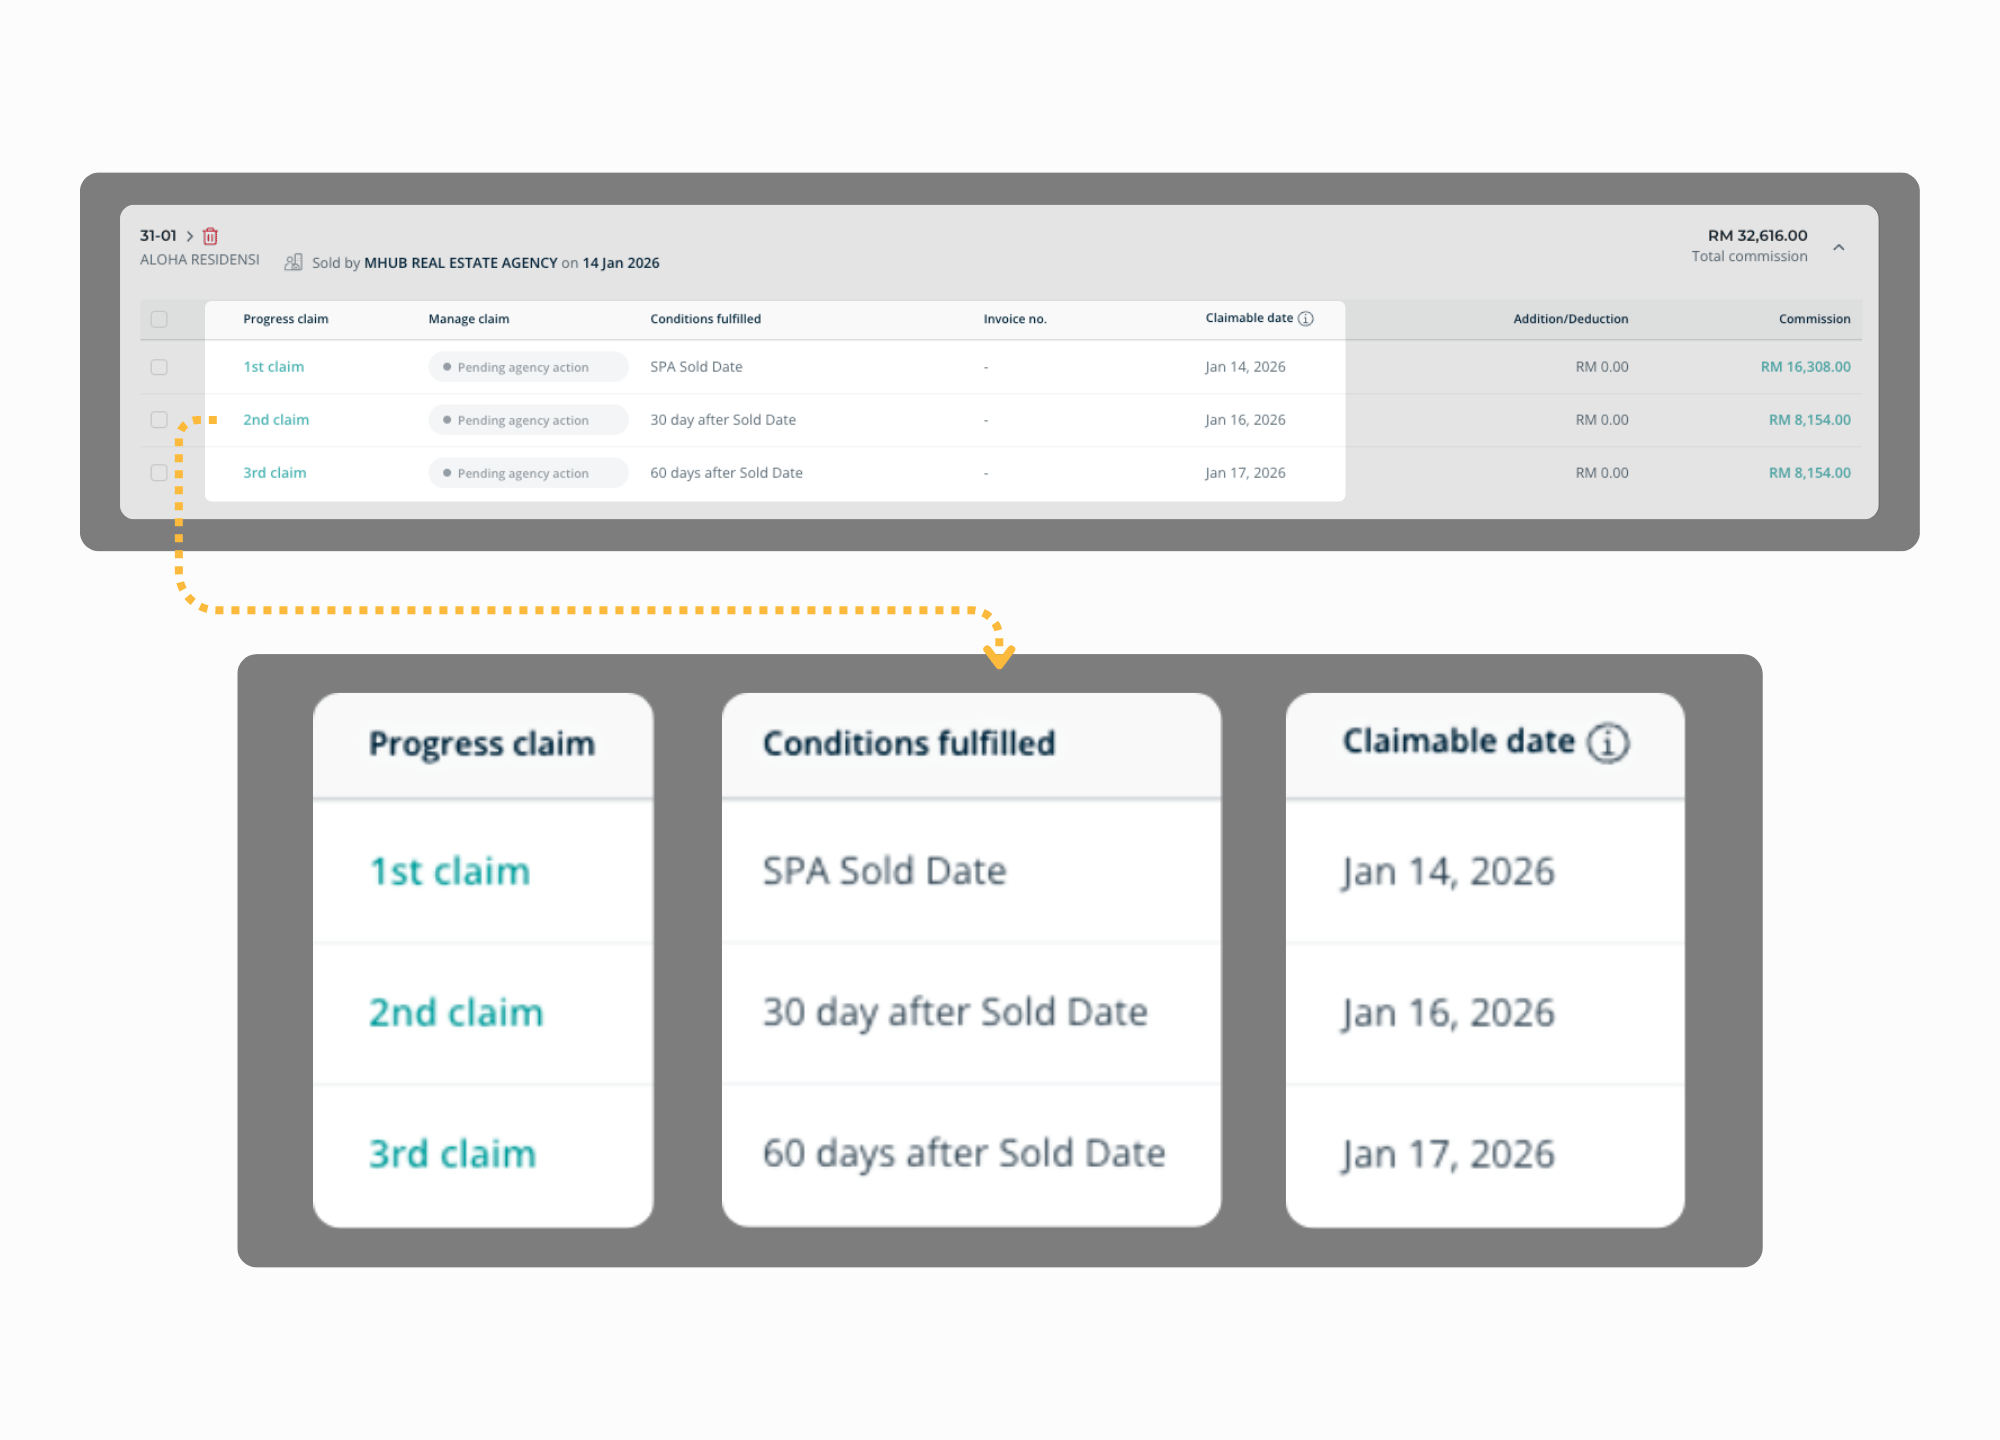Click the MHUB REAL ESTATE AGENCY name

point(460,263)
